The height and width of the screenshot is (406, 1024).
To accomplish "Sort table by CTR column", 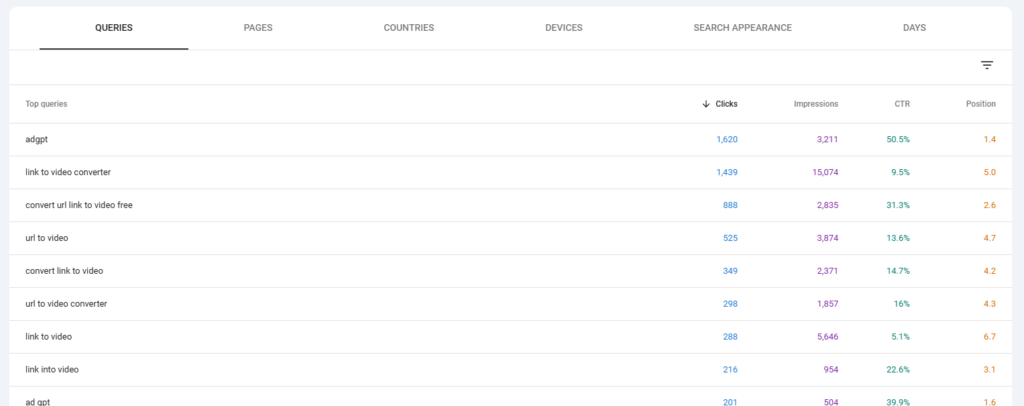I will [902, 104].
